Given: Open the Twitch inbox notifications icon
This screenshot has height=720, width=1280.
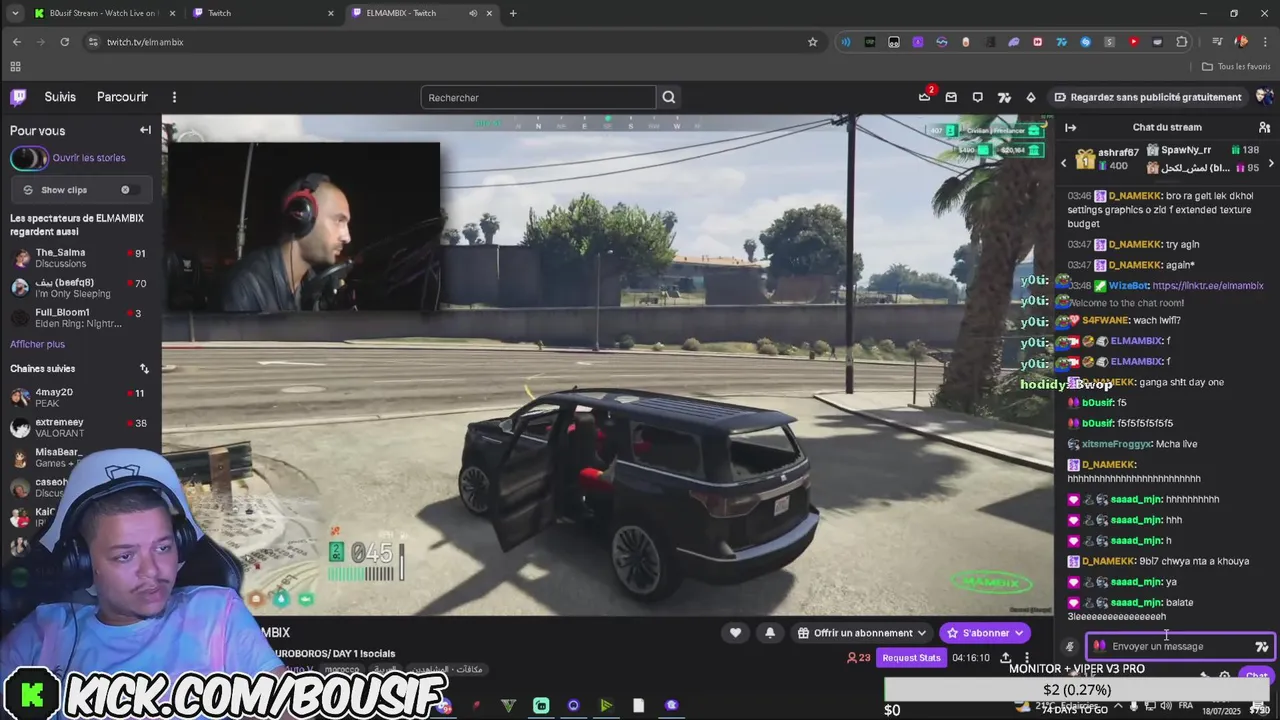Looking at the screenshot, I should [951, 97].
